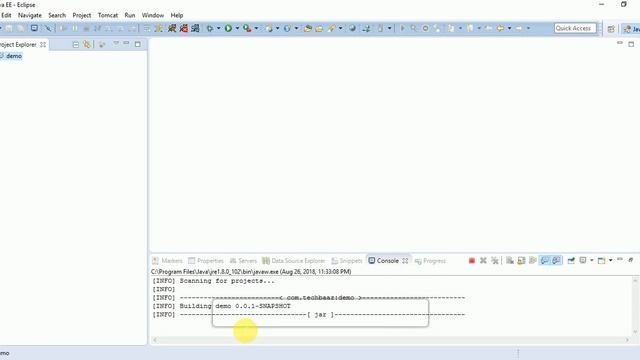Open Project Explorer View Menu triangle
The width and height of the screenshot is (640, 360).
116,43
